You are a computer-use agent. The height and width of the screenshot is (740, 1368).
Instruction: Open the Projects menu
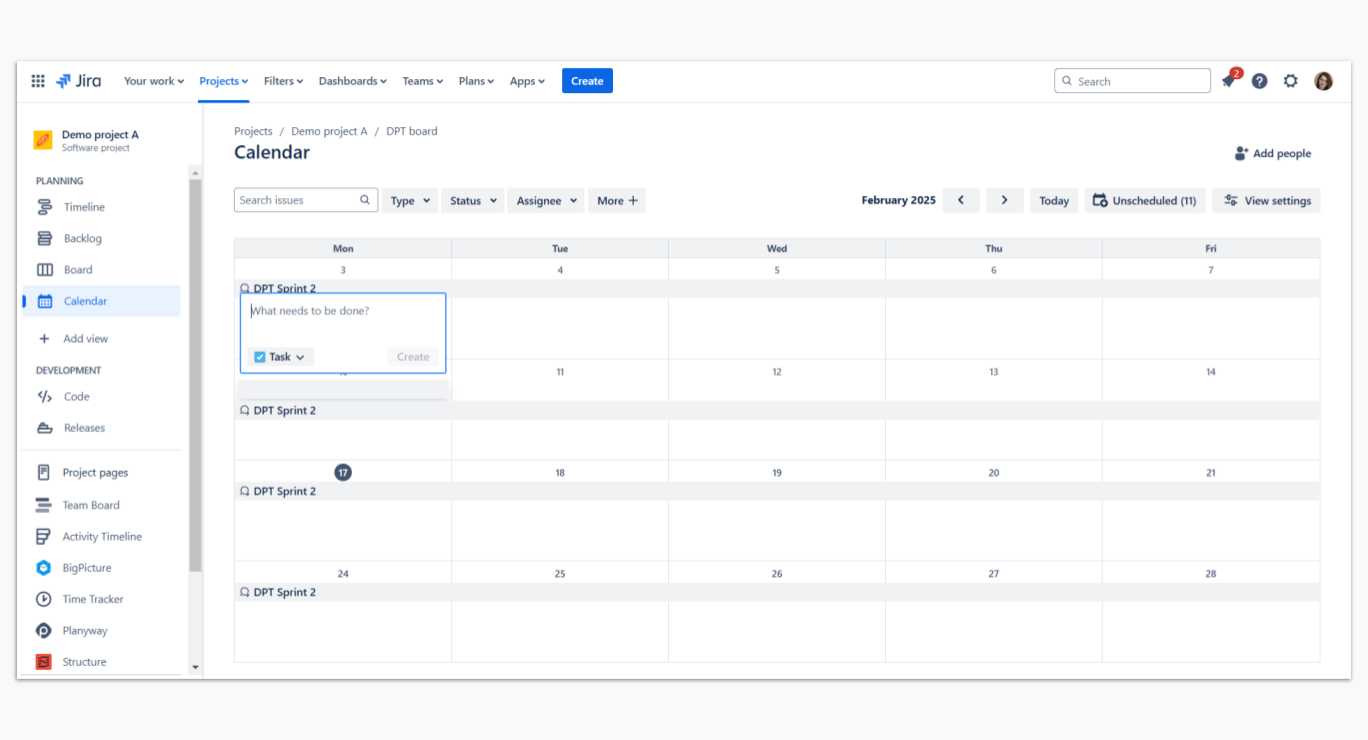223,81
